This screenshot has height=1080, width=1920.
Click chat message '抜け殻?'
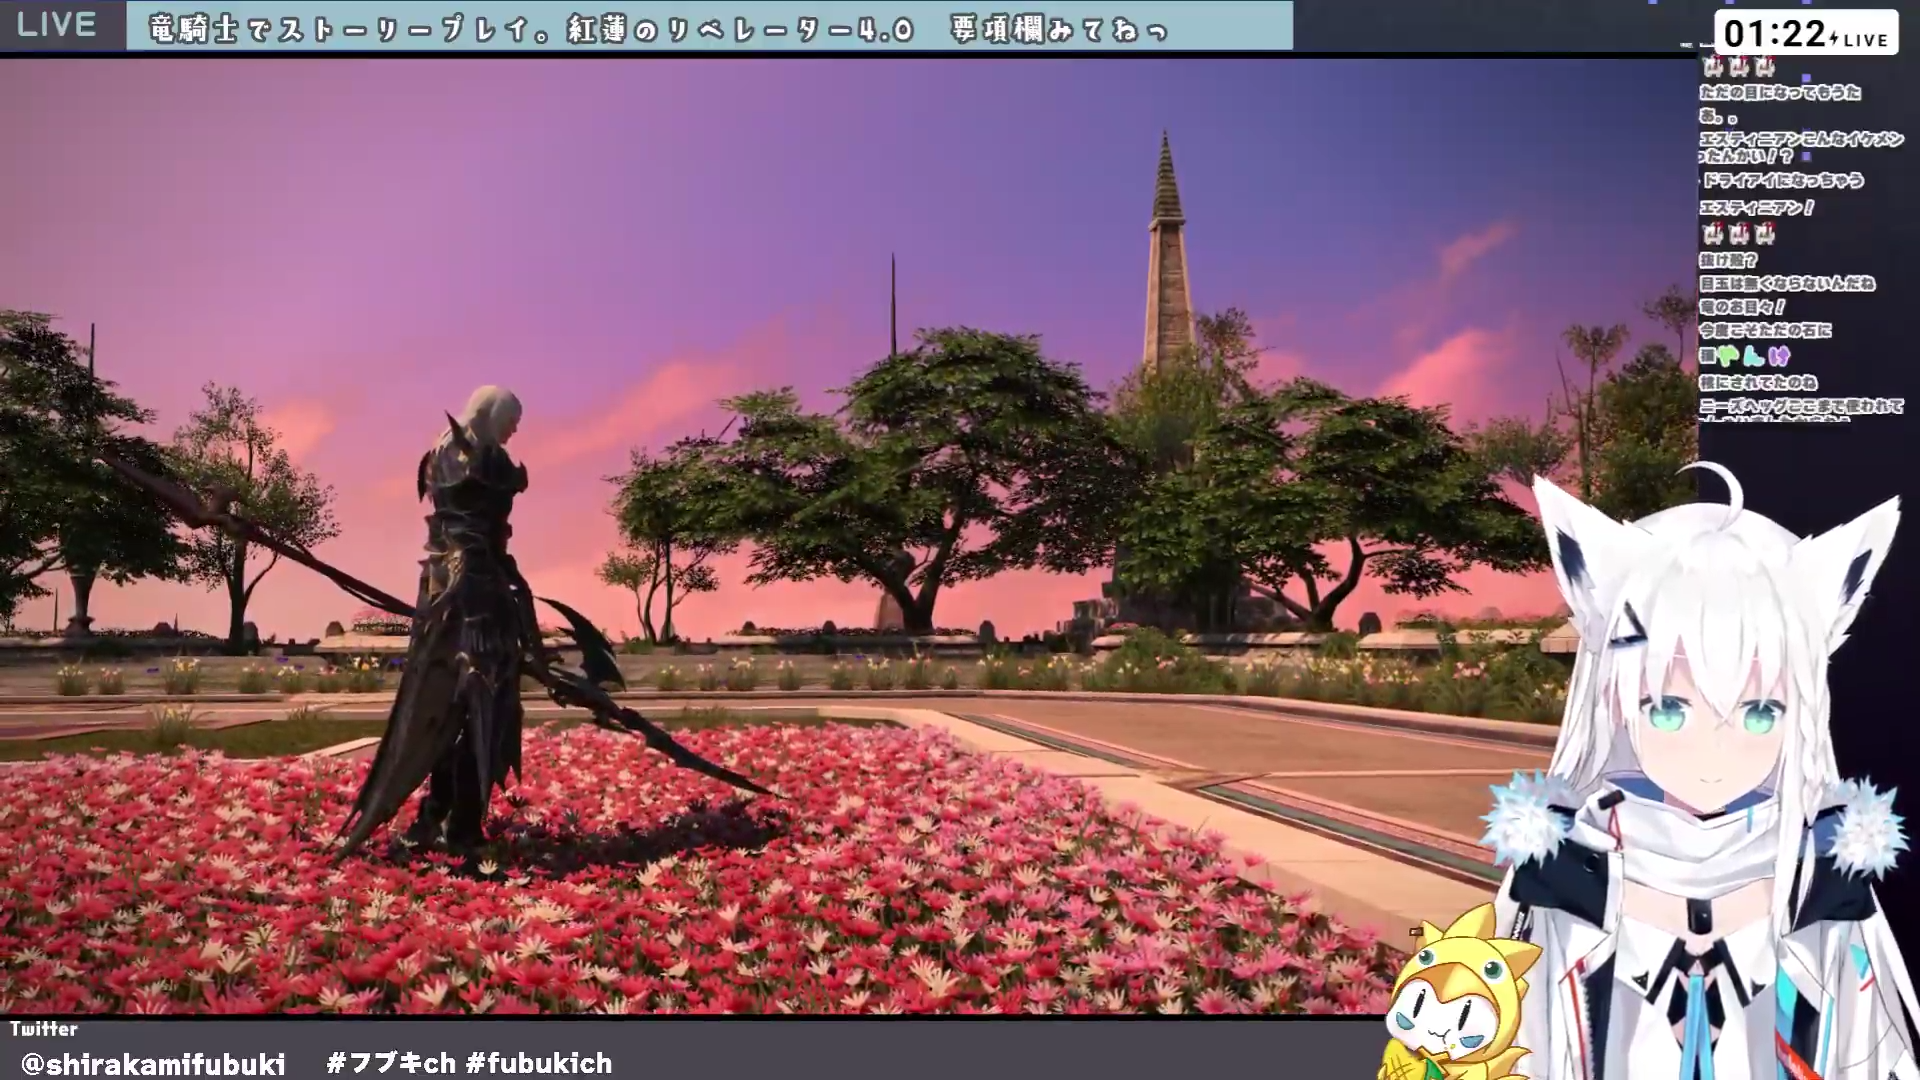[1728, 260]
